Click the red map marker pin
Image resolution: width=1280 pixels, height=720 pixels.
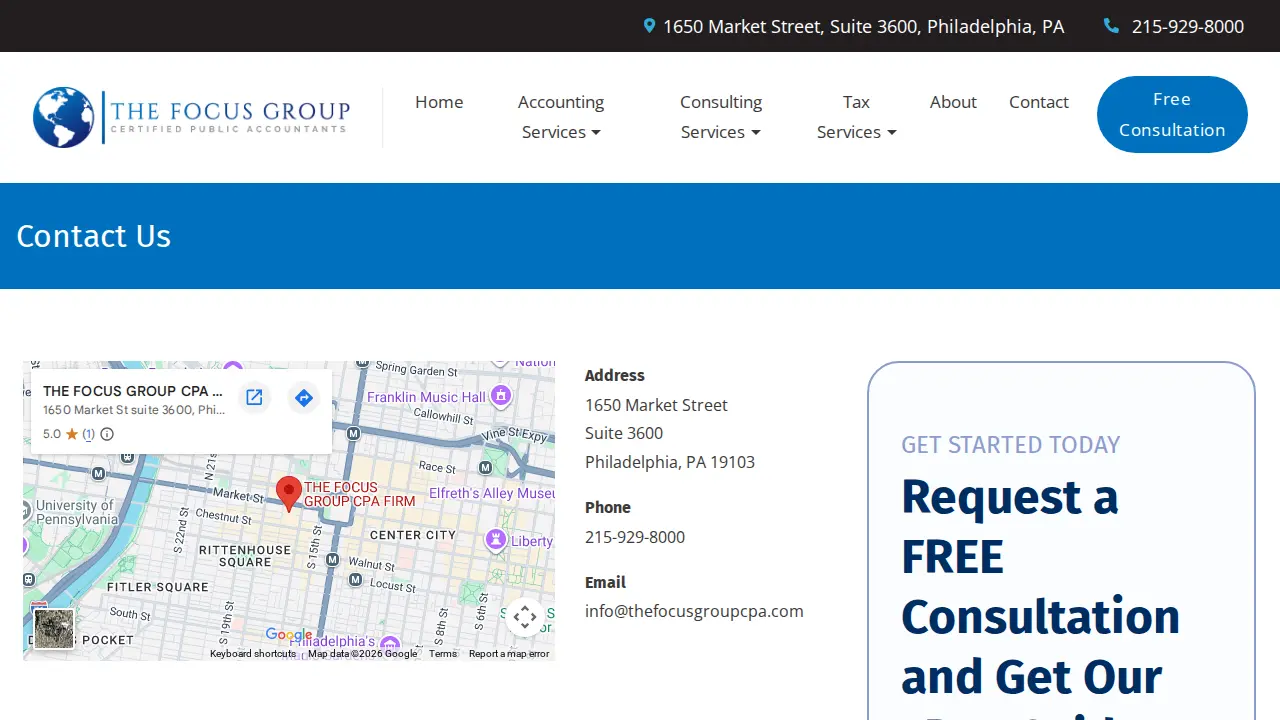289,494
